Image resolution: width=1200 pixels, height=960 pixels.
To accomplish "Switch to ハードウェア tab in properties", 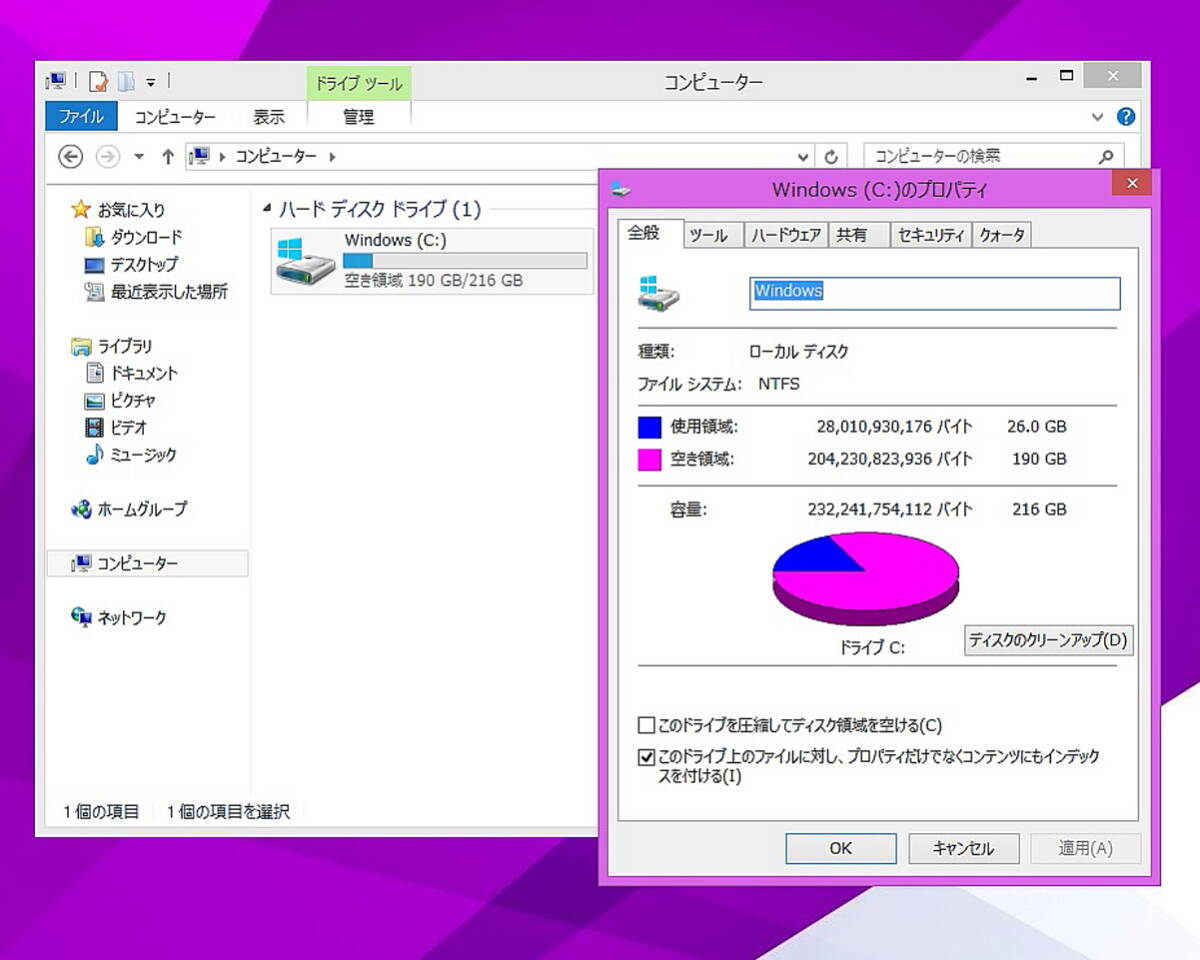I will pyautogui.click(x=786, y=235).
